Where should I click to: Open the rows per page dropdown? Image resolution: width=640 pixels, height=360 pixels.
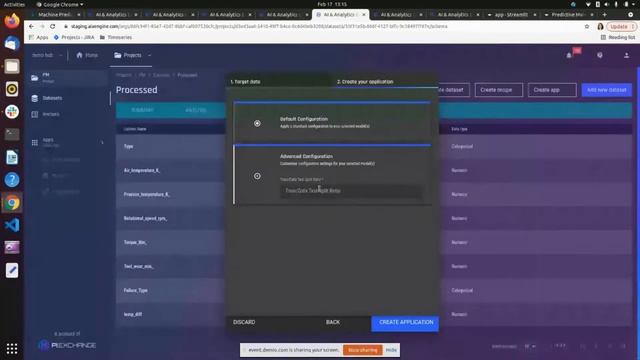tap(530, 346)
